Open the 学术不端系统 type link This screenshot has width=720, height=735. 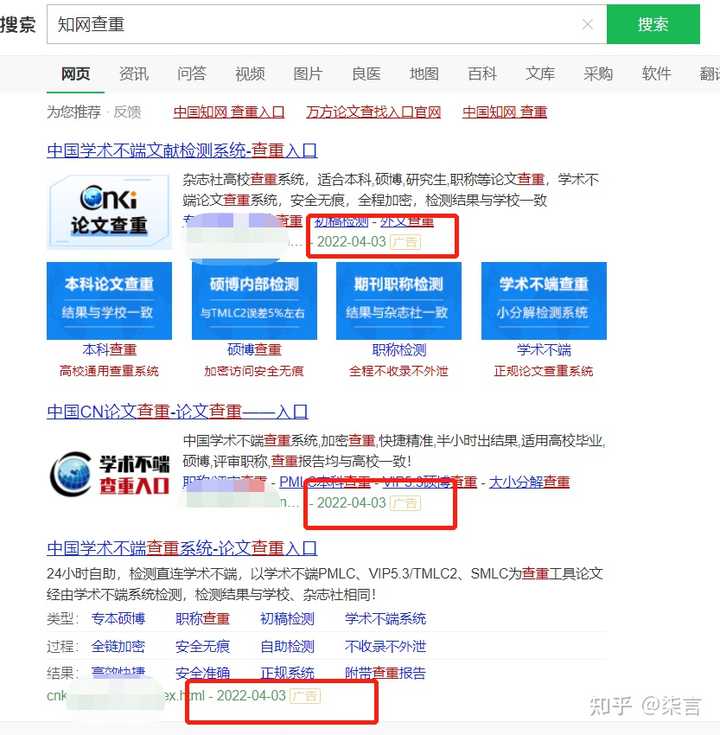(385, 619)
